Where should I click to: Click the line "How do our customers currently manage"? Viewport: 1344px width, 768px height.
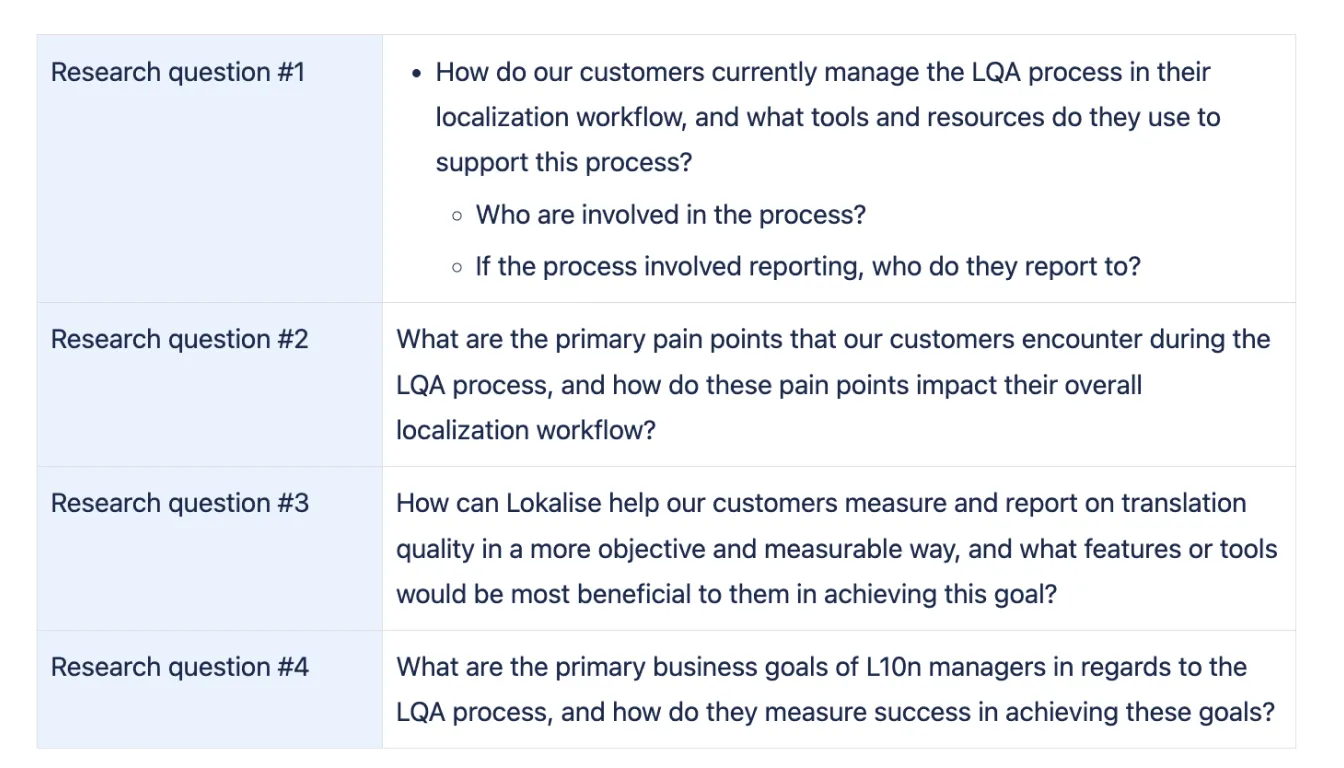[x=822, y=73]
